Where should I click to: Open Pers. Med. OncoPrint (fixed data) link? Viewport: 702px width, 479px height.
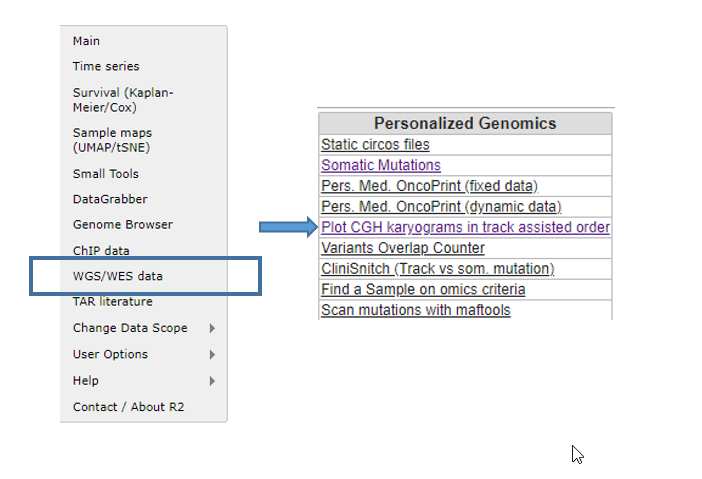click(x=429, y=186)
